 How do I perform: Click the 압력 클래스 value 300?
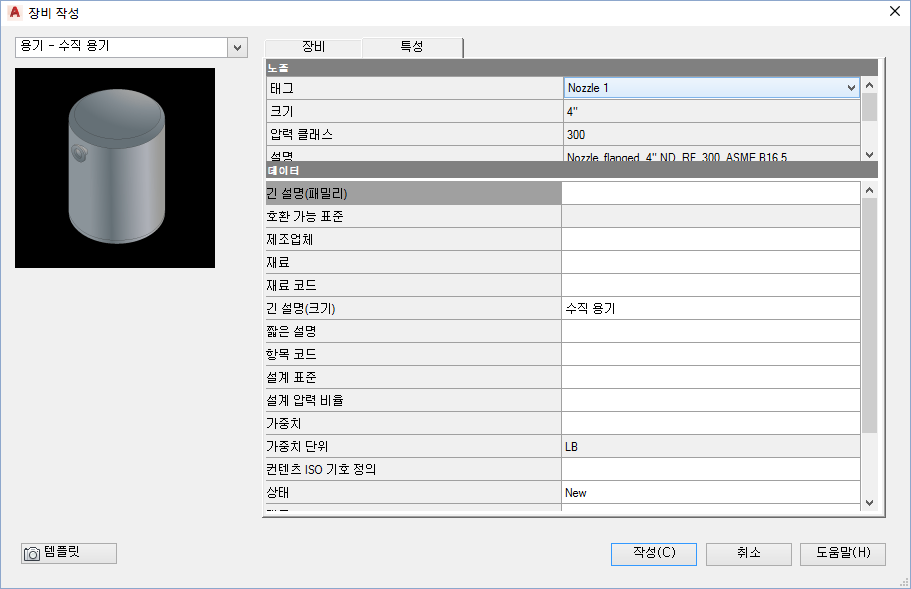712,134
